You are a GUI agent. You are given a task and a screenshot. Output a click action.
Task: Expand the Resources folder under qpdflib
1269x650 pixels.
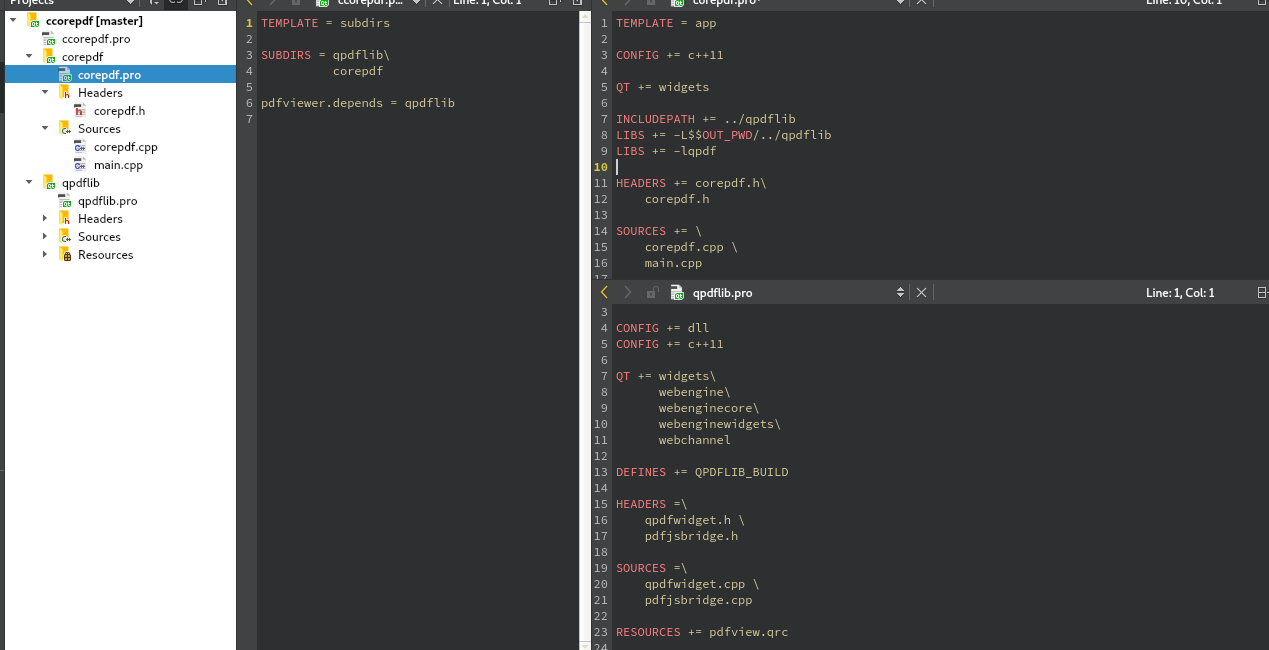click(x=45, y=255)
